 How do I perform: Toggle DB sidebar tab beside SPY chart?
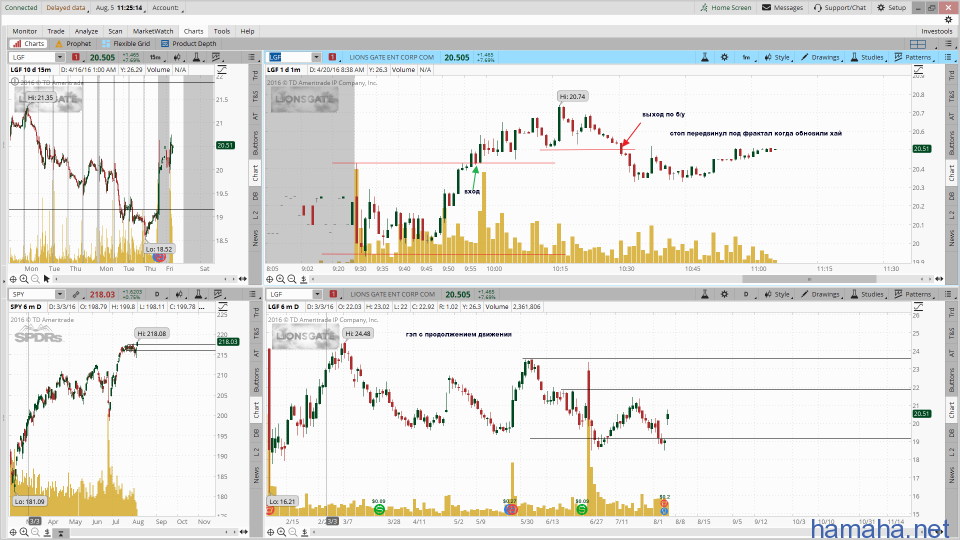click(256, 433)
